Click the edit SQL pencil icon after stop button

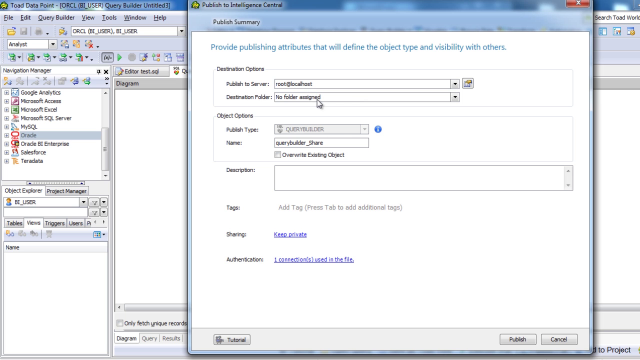pyautogui.click(x=144, y=58)
